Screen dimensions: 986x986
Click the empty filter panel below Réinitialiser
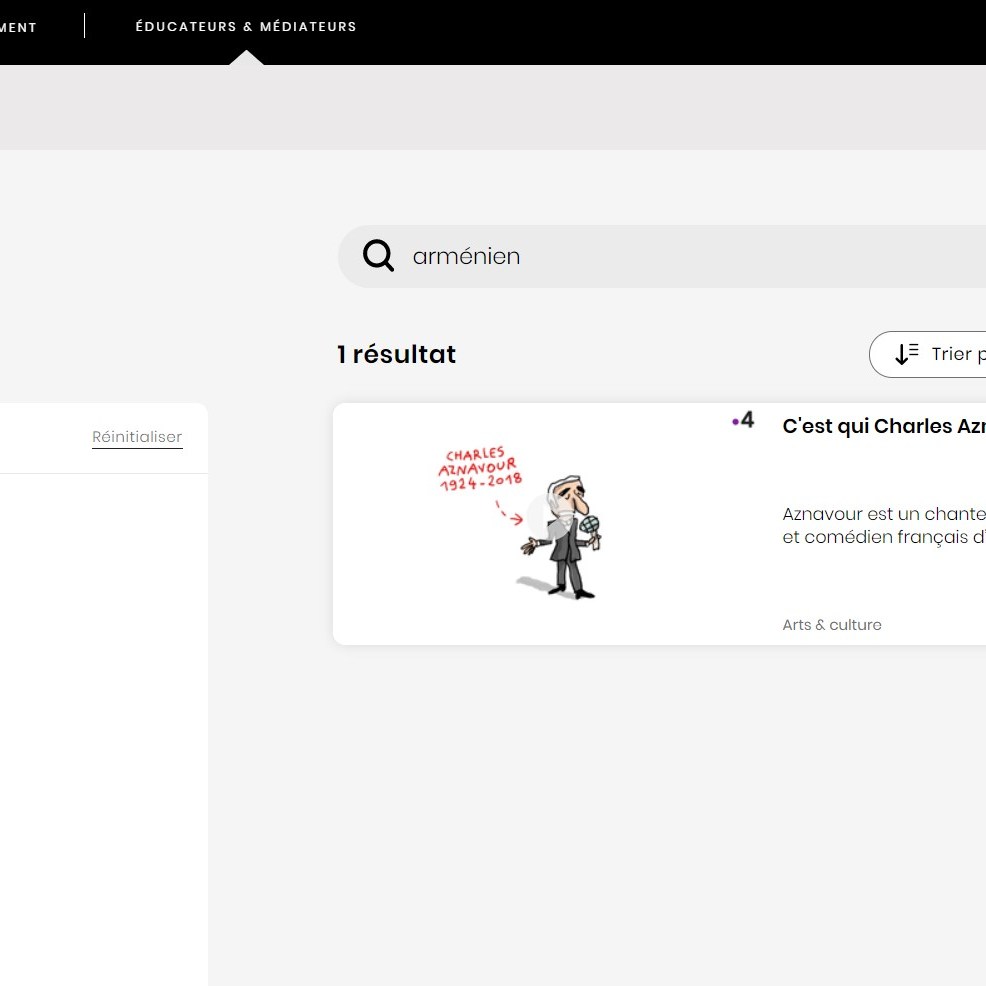pyautogui.click(x=104, y=729)
